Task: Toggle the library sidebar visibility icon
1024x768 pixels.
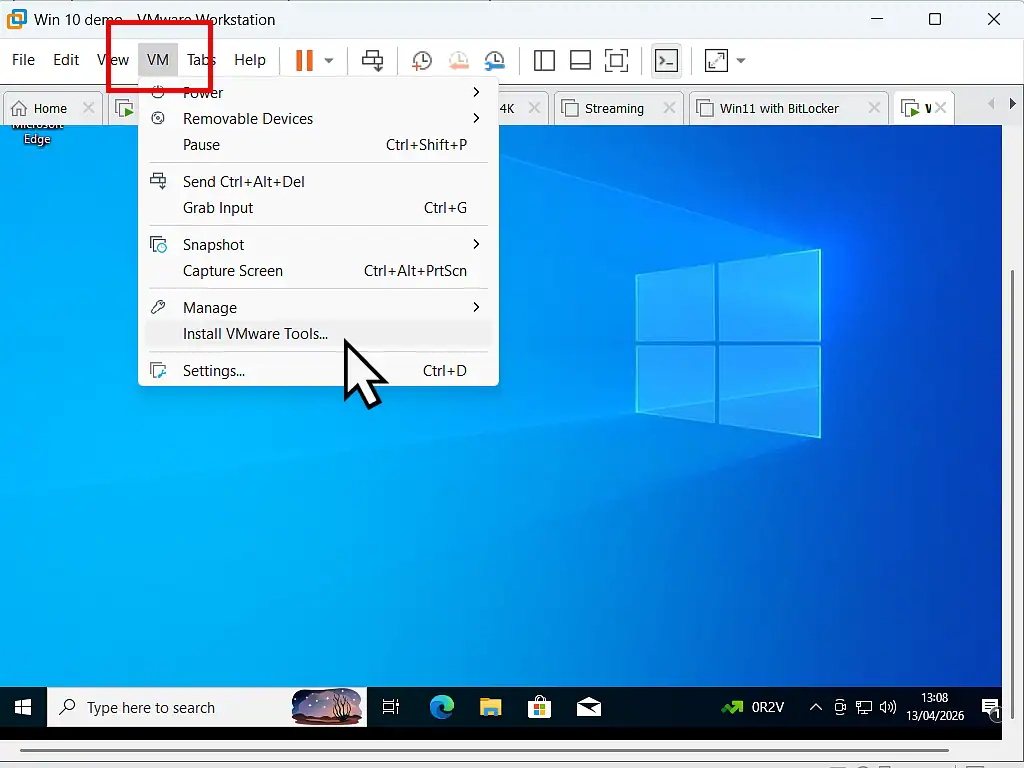Action: (x=544, y=60)
